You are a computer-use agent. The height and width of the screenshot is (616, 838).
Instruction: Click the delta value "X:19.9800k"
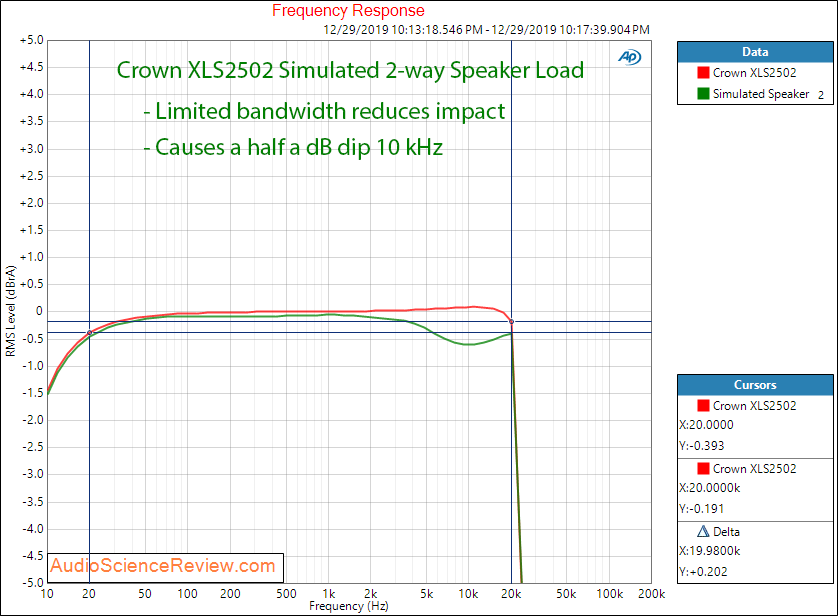coord(709,551)
